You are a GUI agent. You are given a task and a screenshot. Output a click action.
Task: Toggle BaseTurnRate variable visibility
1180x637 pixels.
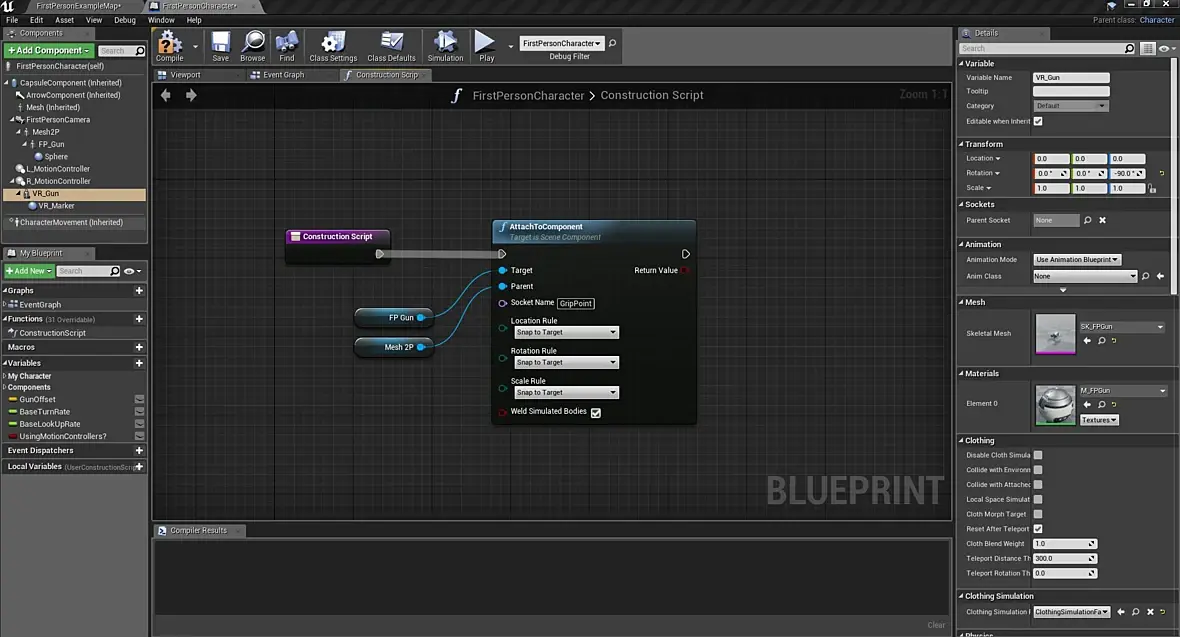(x=139, y=412)
